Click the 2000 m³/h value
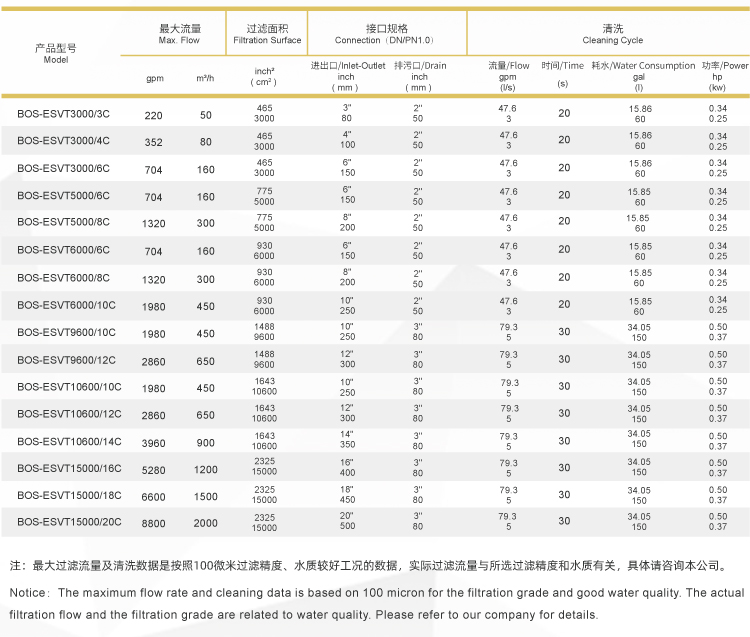750x637 pixels. pos(206,523)
